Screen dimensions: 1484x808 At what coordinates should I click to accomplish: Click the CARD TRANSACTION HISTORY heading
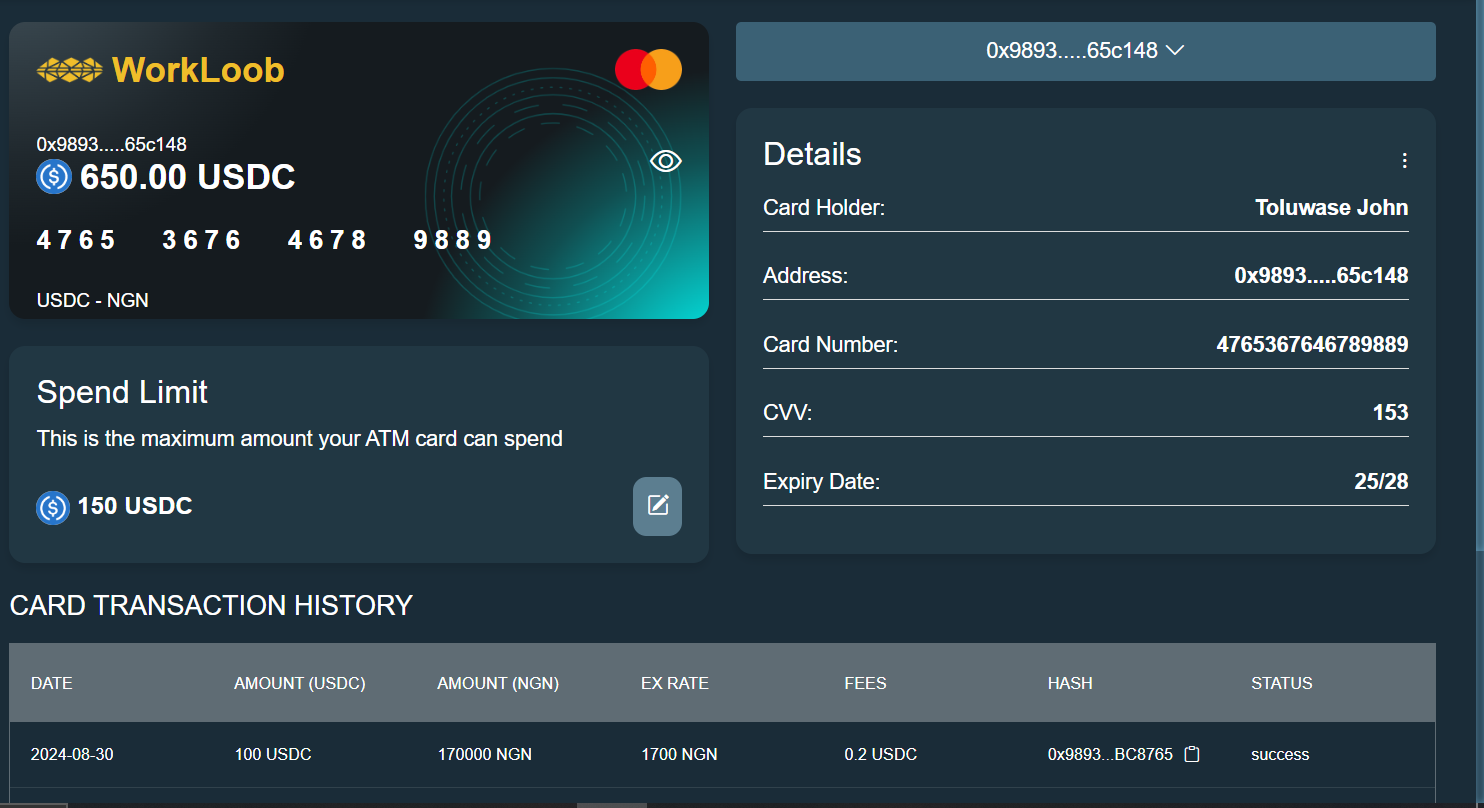[211, 606]
